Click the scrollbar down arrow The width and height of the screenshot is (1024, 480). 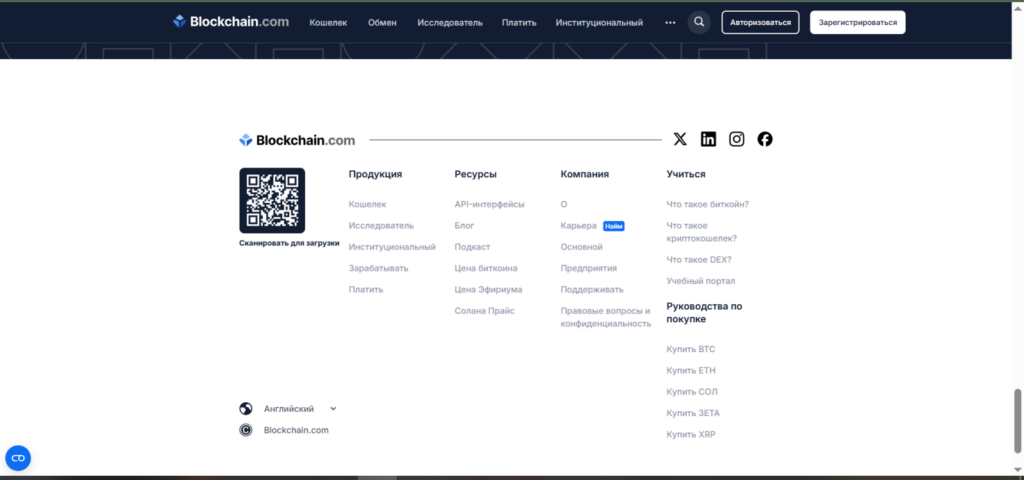[x=1017, y=470]
